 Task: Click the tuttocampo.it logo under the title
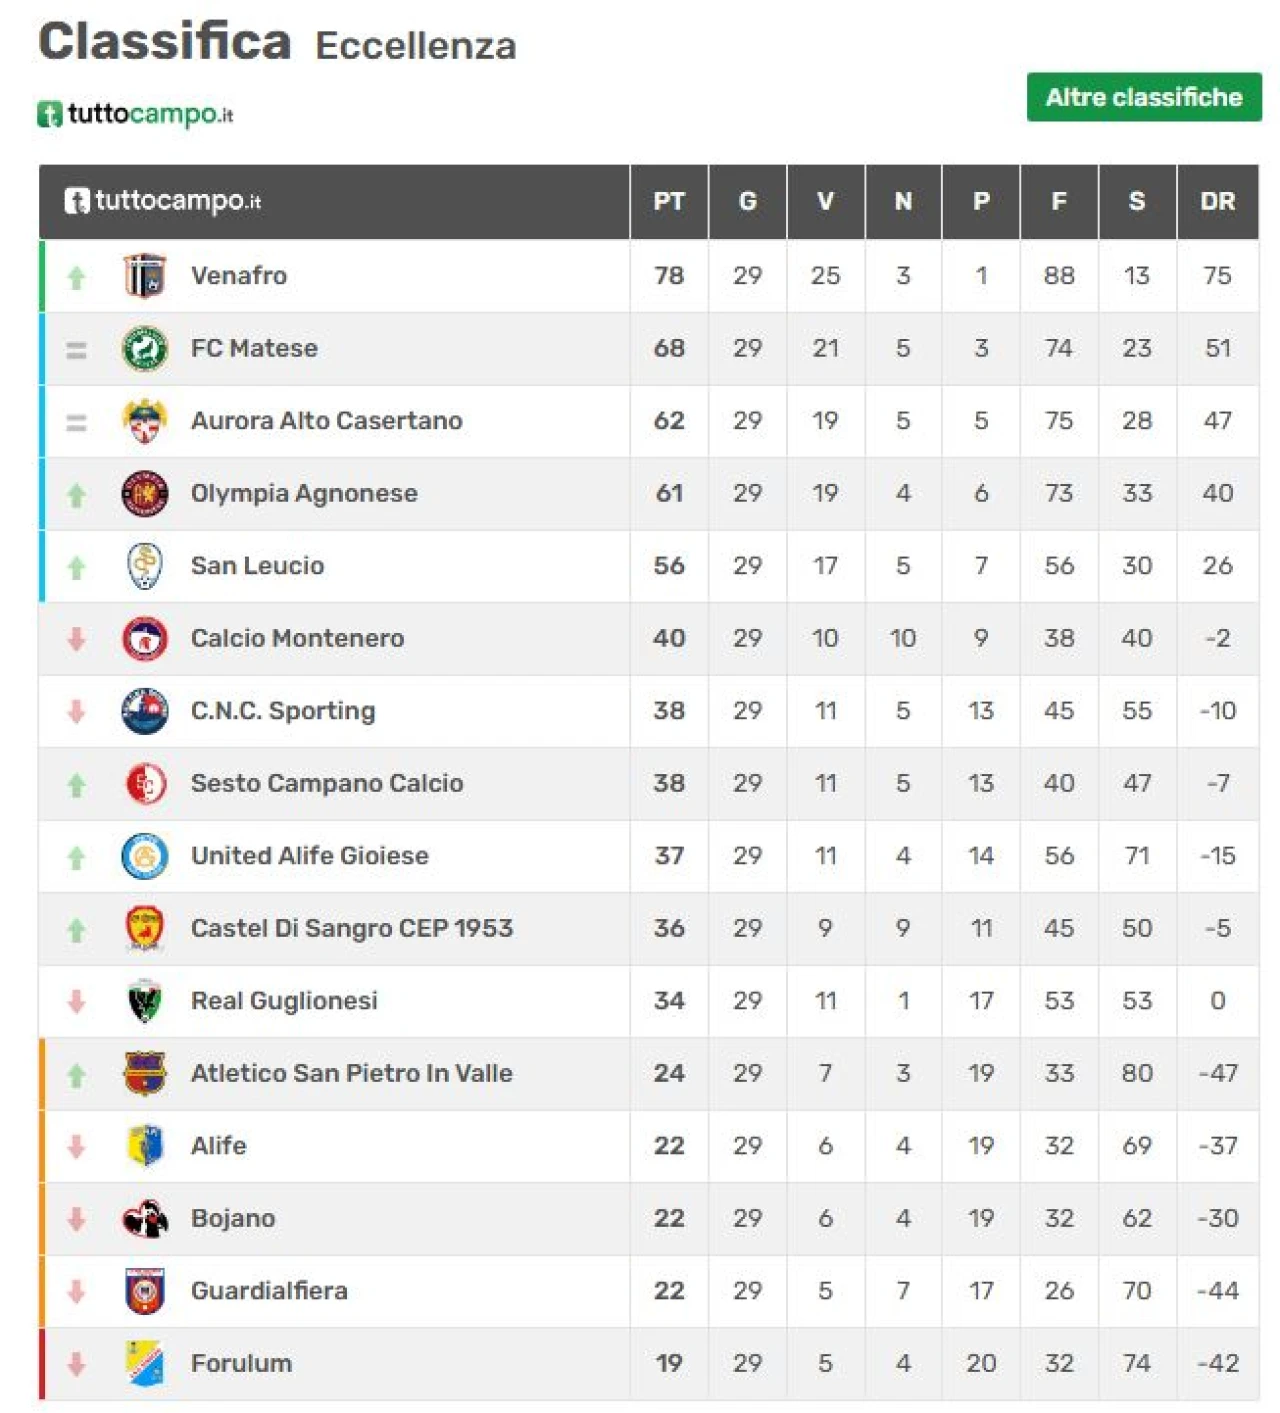[136, 114]
